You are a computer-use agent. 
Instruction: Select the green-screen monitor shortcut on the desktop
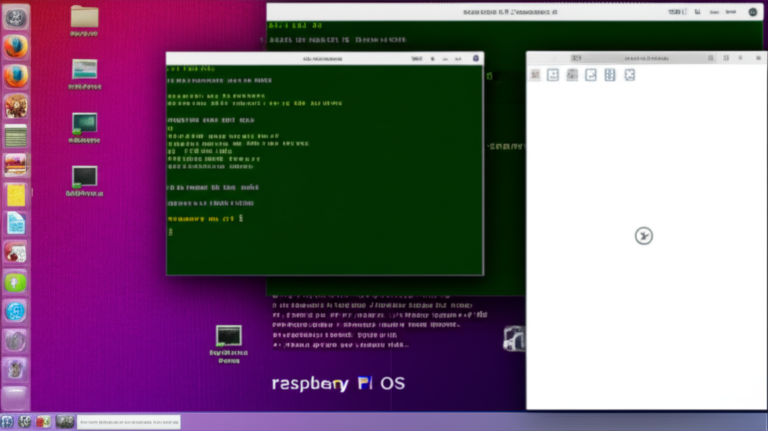coord(84,123)
